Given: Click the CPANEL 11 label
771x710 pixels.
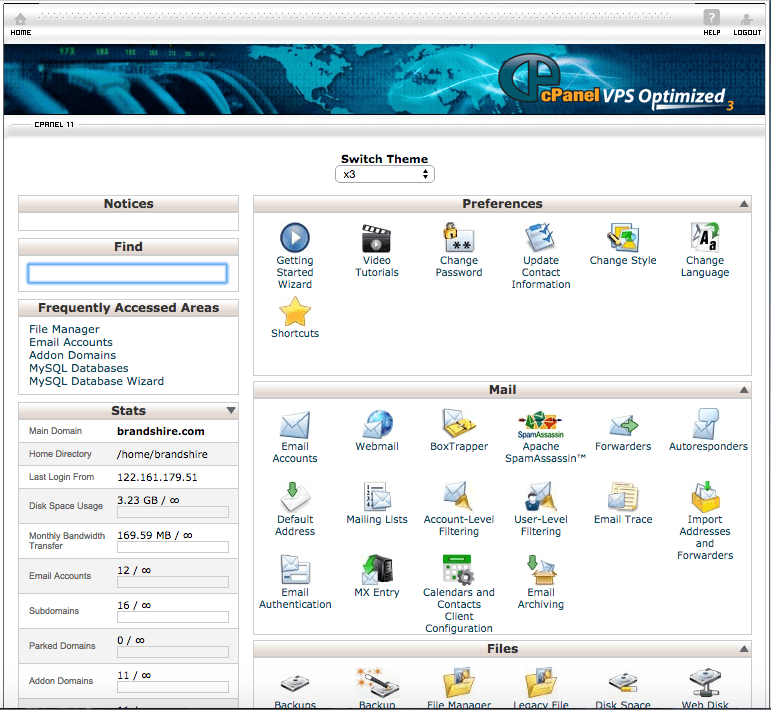Looking at the screenshot, I should (x=54, y=124).
